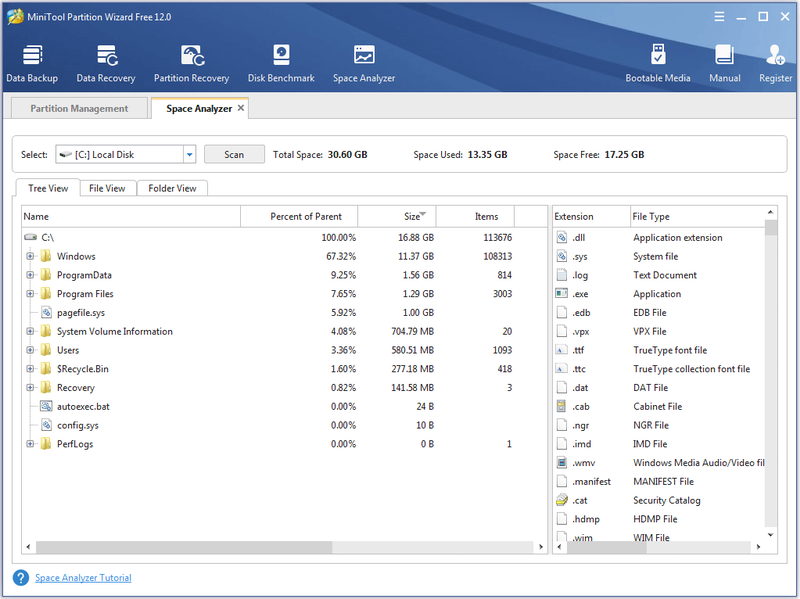This screenshot has width=800, height=599.
Task: Click the Scan button
Action: click(234, 155)
